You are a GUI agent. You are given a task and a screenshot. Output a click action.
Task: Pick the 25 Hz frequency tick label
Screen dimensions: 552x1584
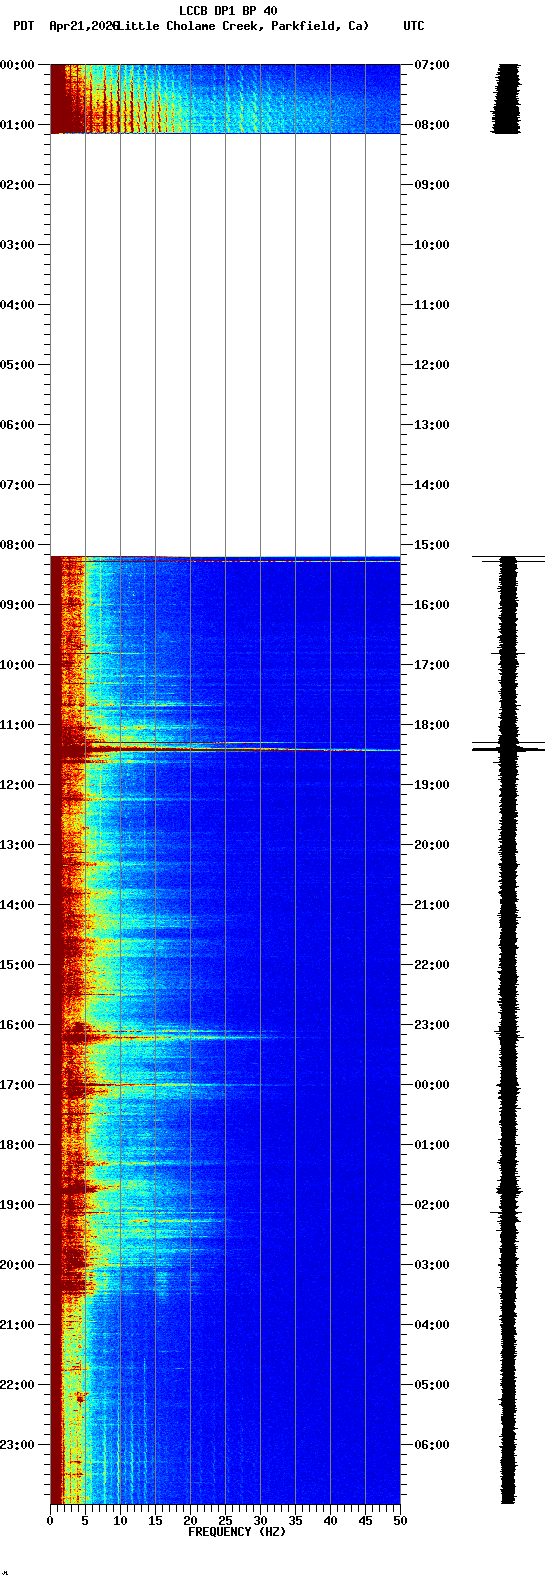click(225, 1521)
